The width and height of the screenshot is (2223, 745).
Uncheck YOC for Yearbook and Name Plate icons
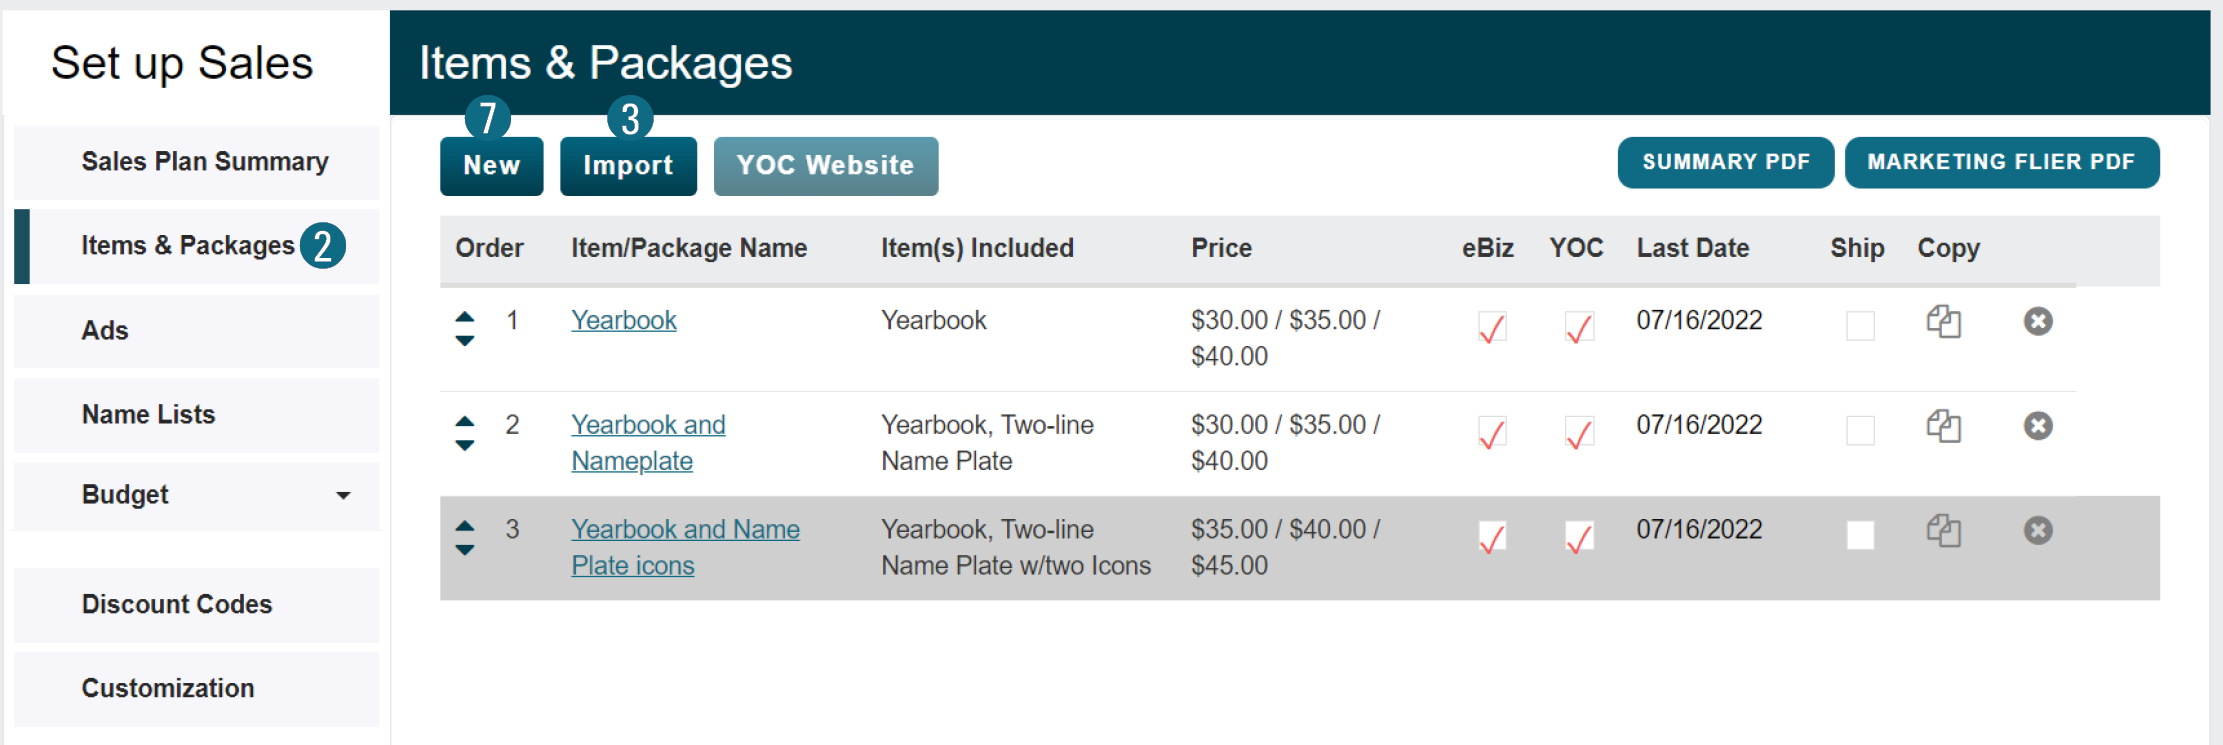coord(1578,537)
